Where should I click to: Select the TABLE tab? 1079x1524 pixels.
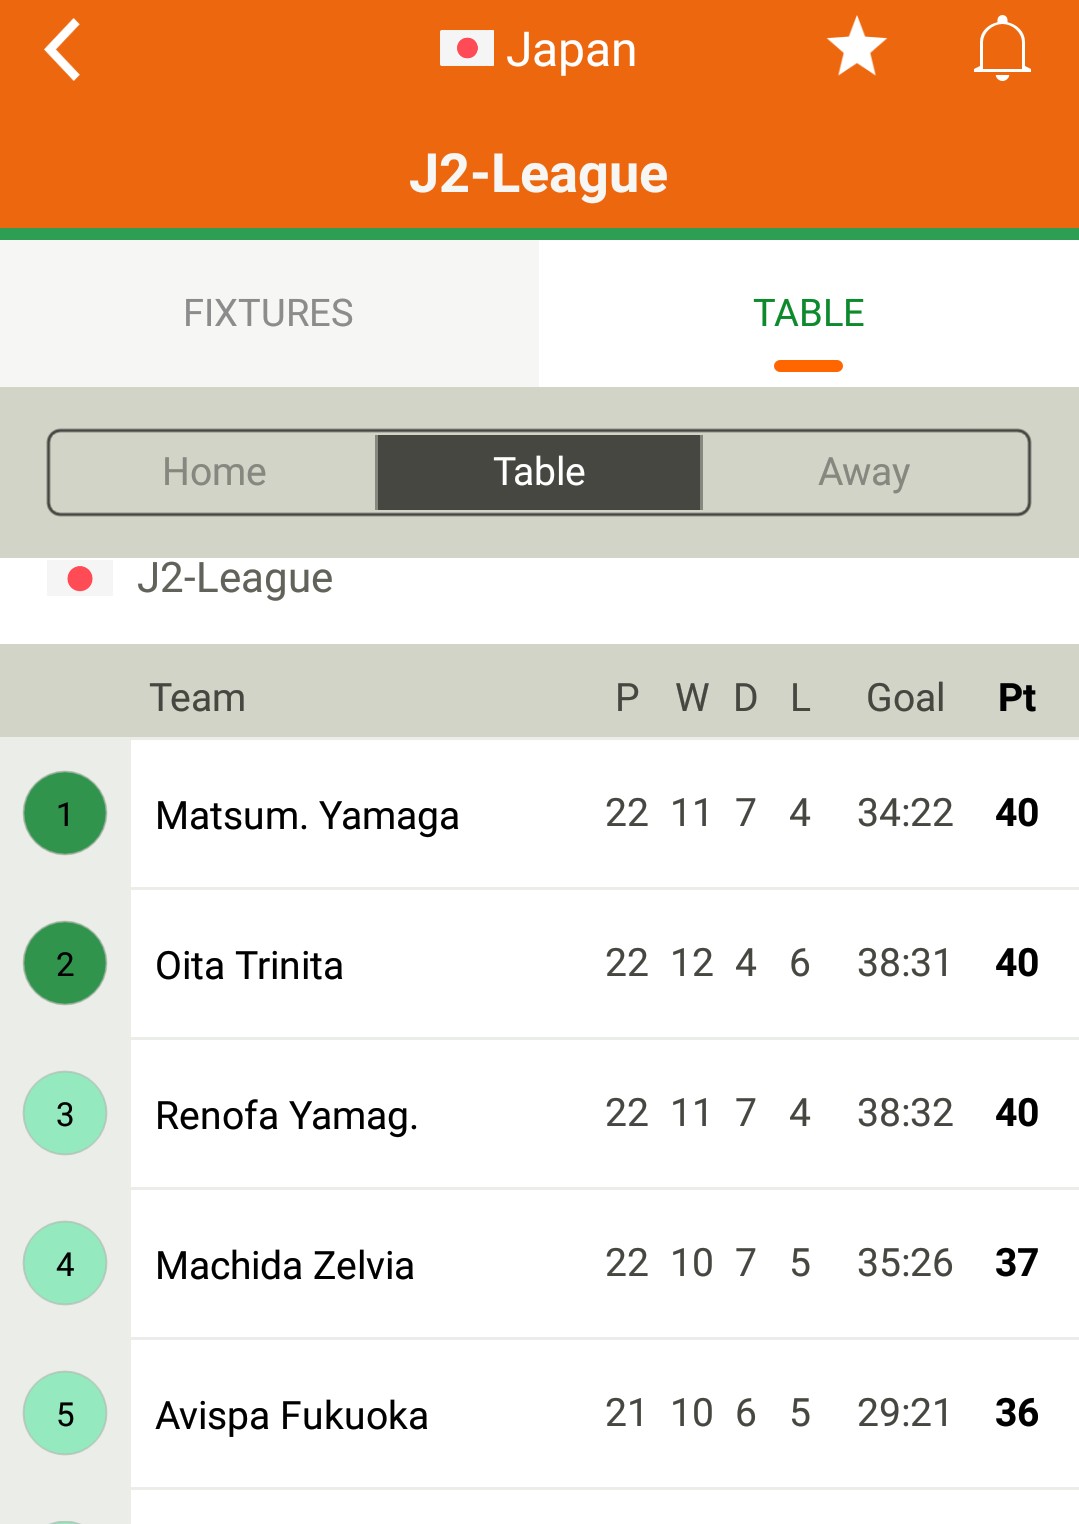pos(808,313)
